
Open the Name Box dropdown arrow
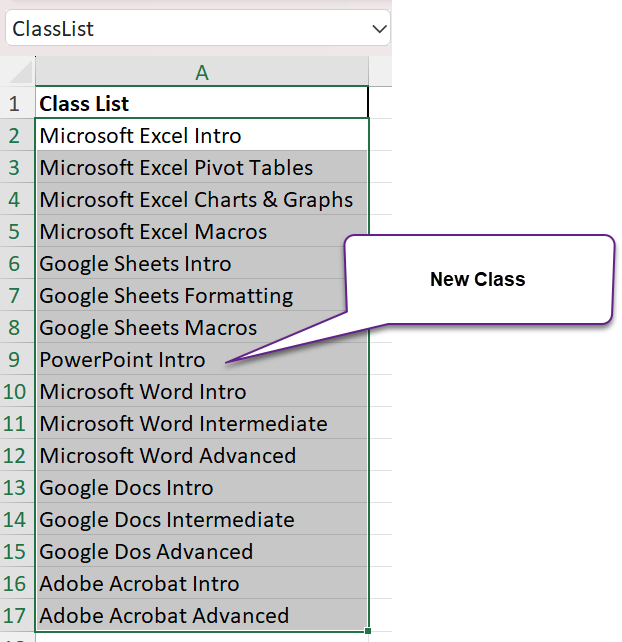[379, 29]
